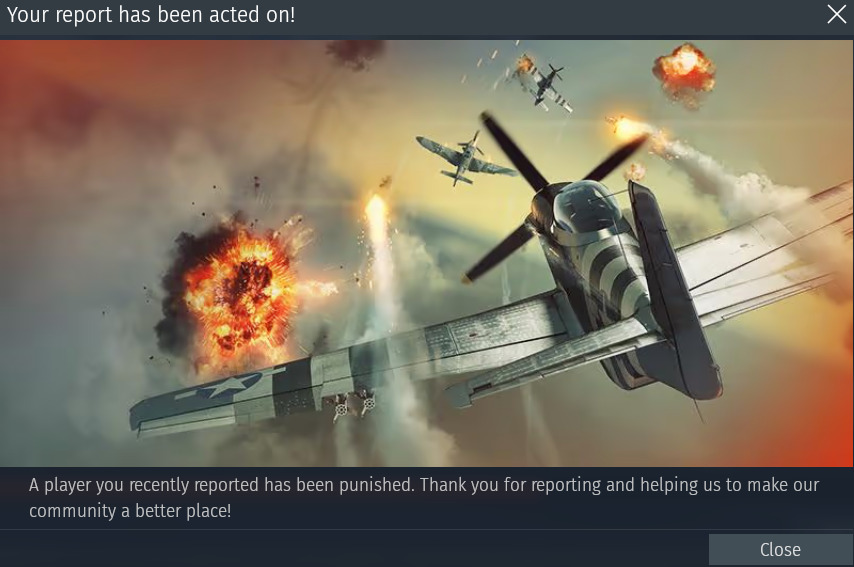Click the green camouflaged plane in the artwork's center
Viewport: 854px width, 567px height.
pyautogui.click(x=466, y=158)
